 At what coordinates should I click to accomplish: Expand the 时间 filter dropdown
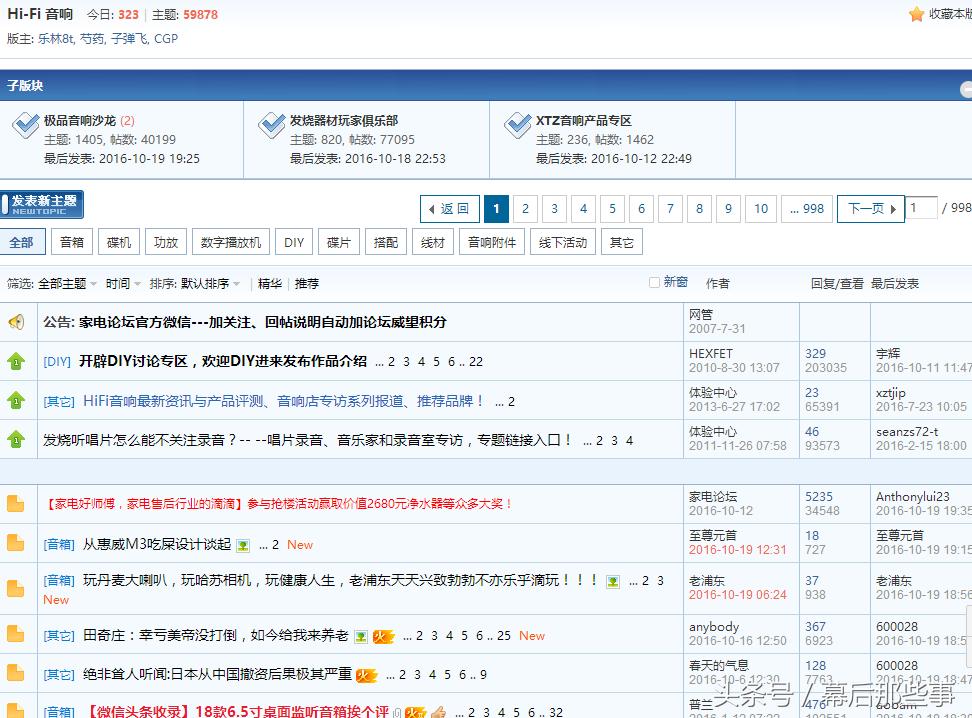tap(117, 282)
